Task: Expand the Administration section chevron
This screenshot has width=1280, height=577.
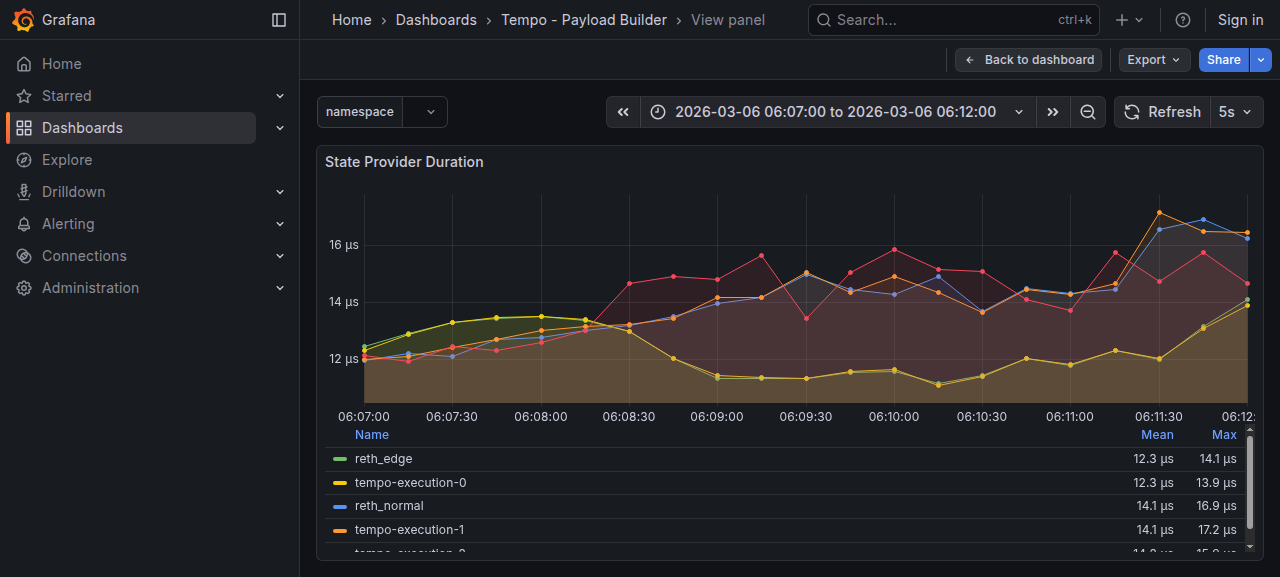Action: pyautogui.click(x=280, y=288)
